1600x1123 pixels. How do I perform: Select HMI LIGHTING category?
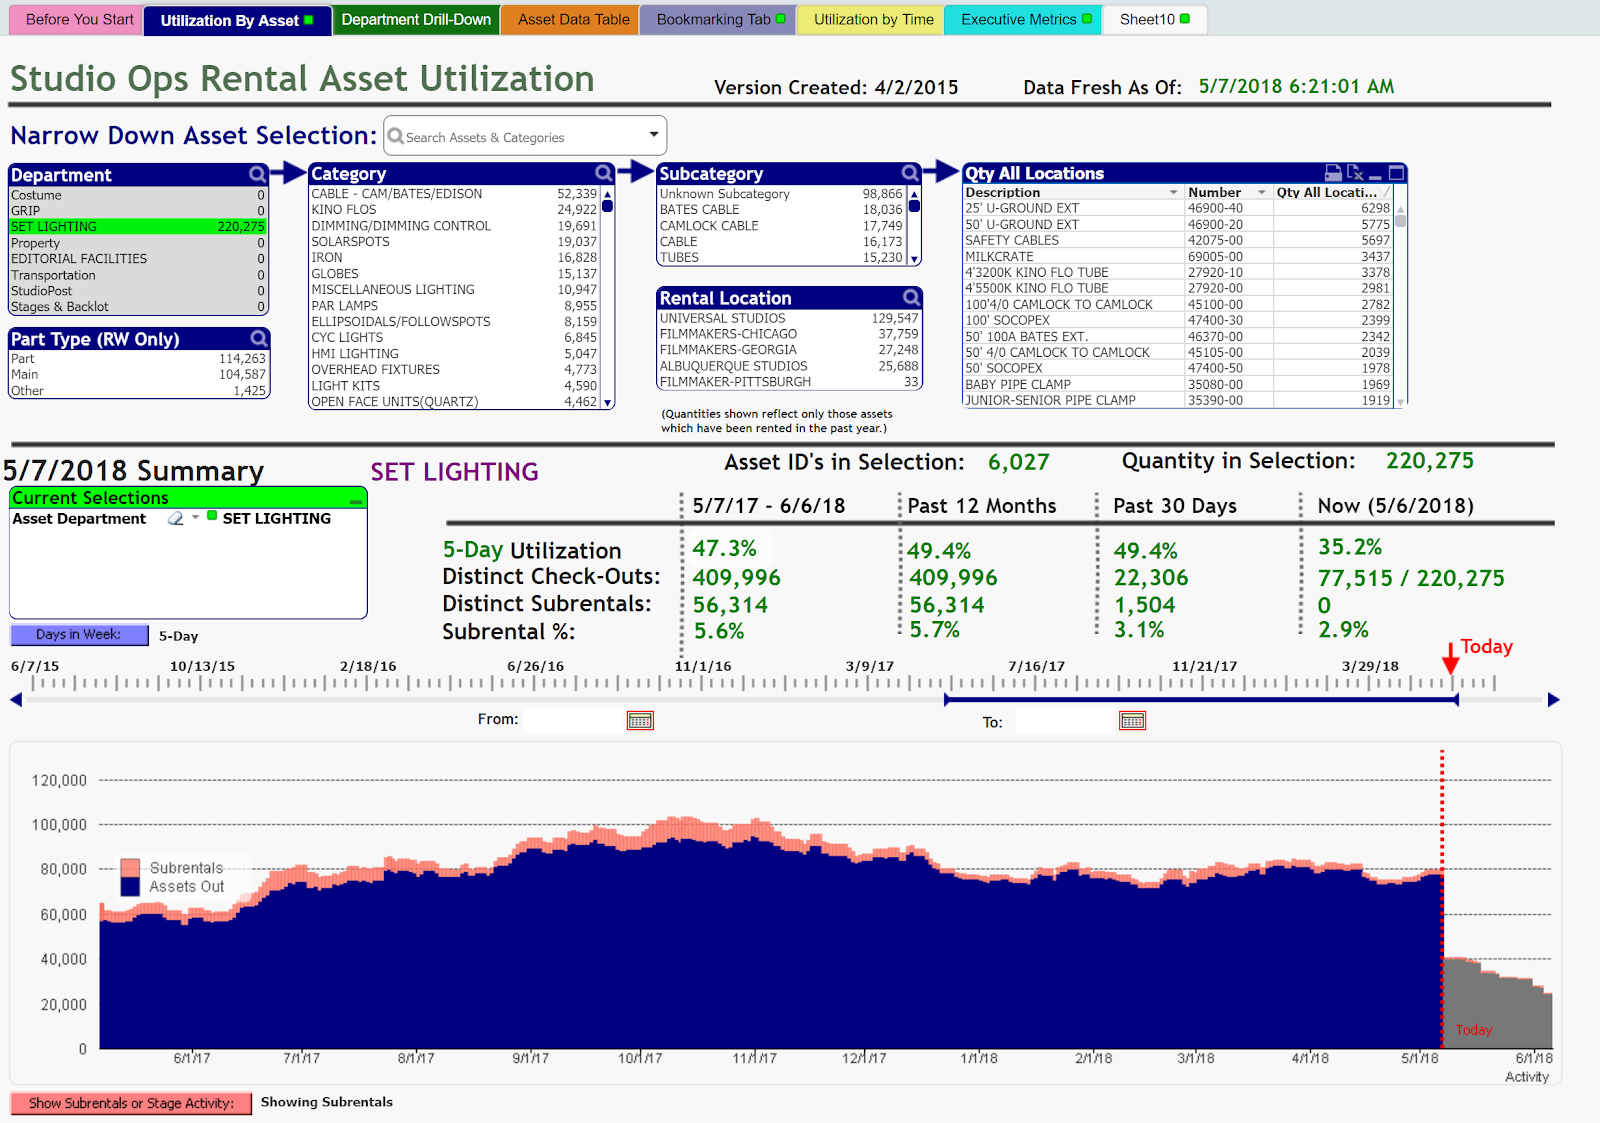pos(454,354)
